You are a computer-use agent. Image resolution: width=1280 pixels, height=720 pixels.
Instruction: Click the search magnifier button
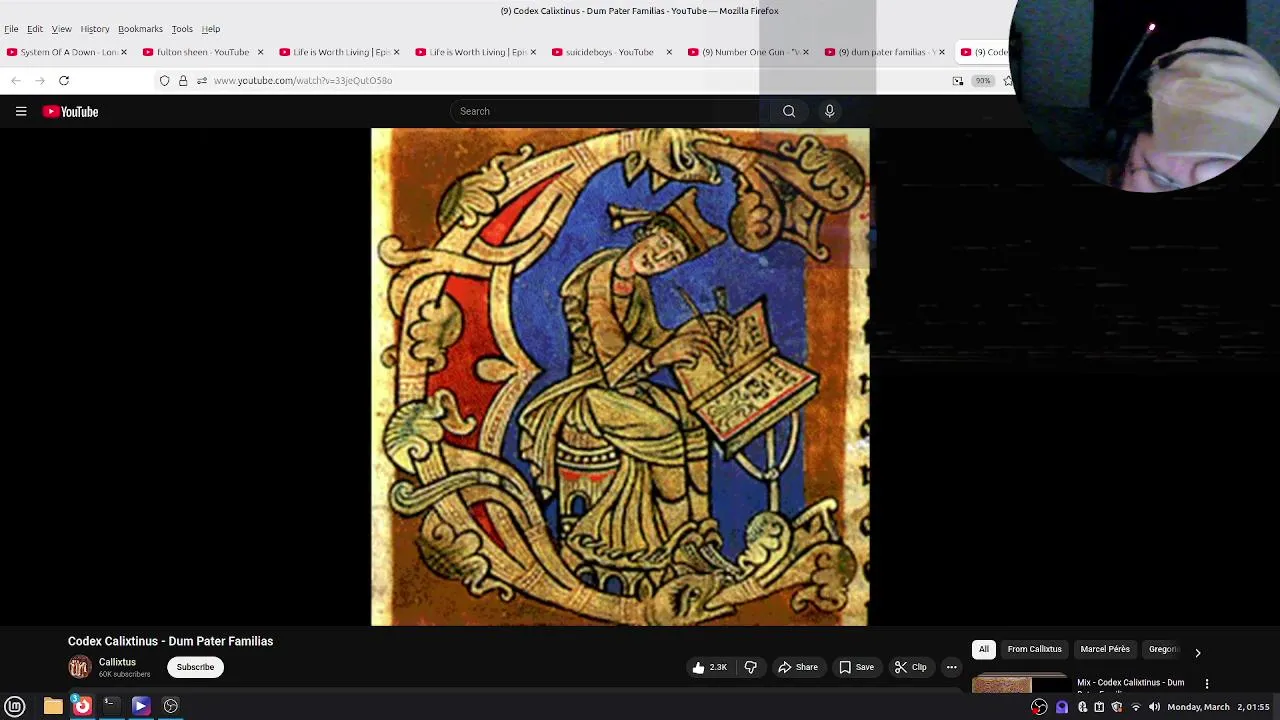coord(789,111)
